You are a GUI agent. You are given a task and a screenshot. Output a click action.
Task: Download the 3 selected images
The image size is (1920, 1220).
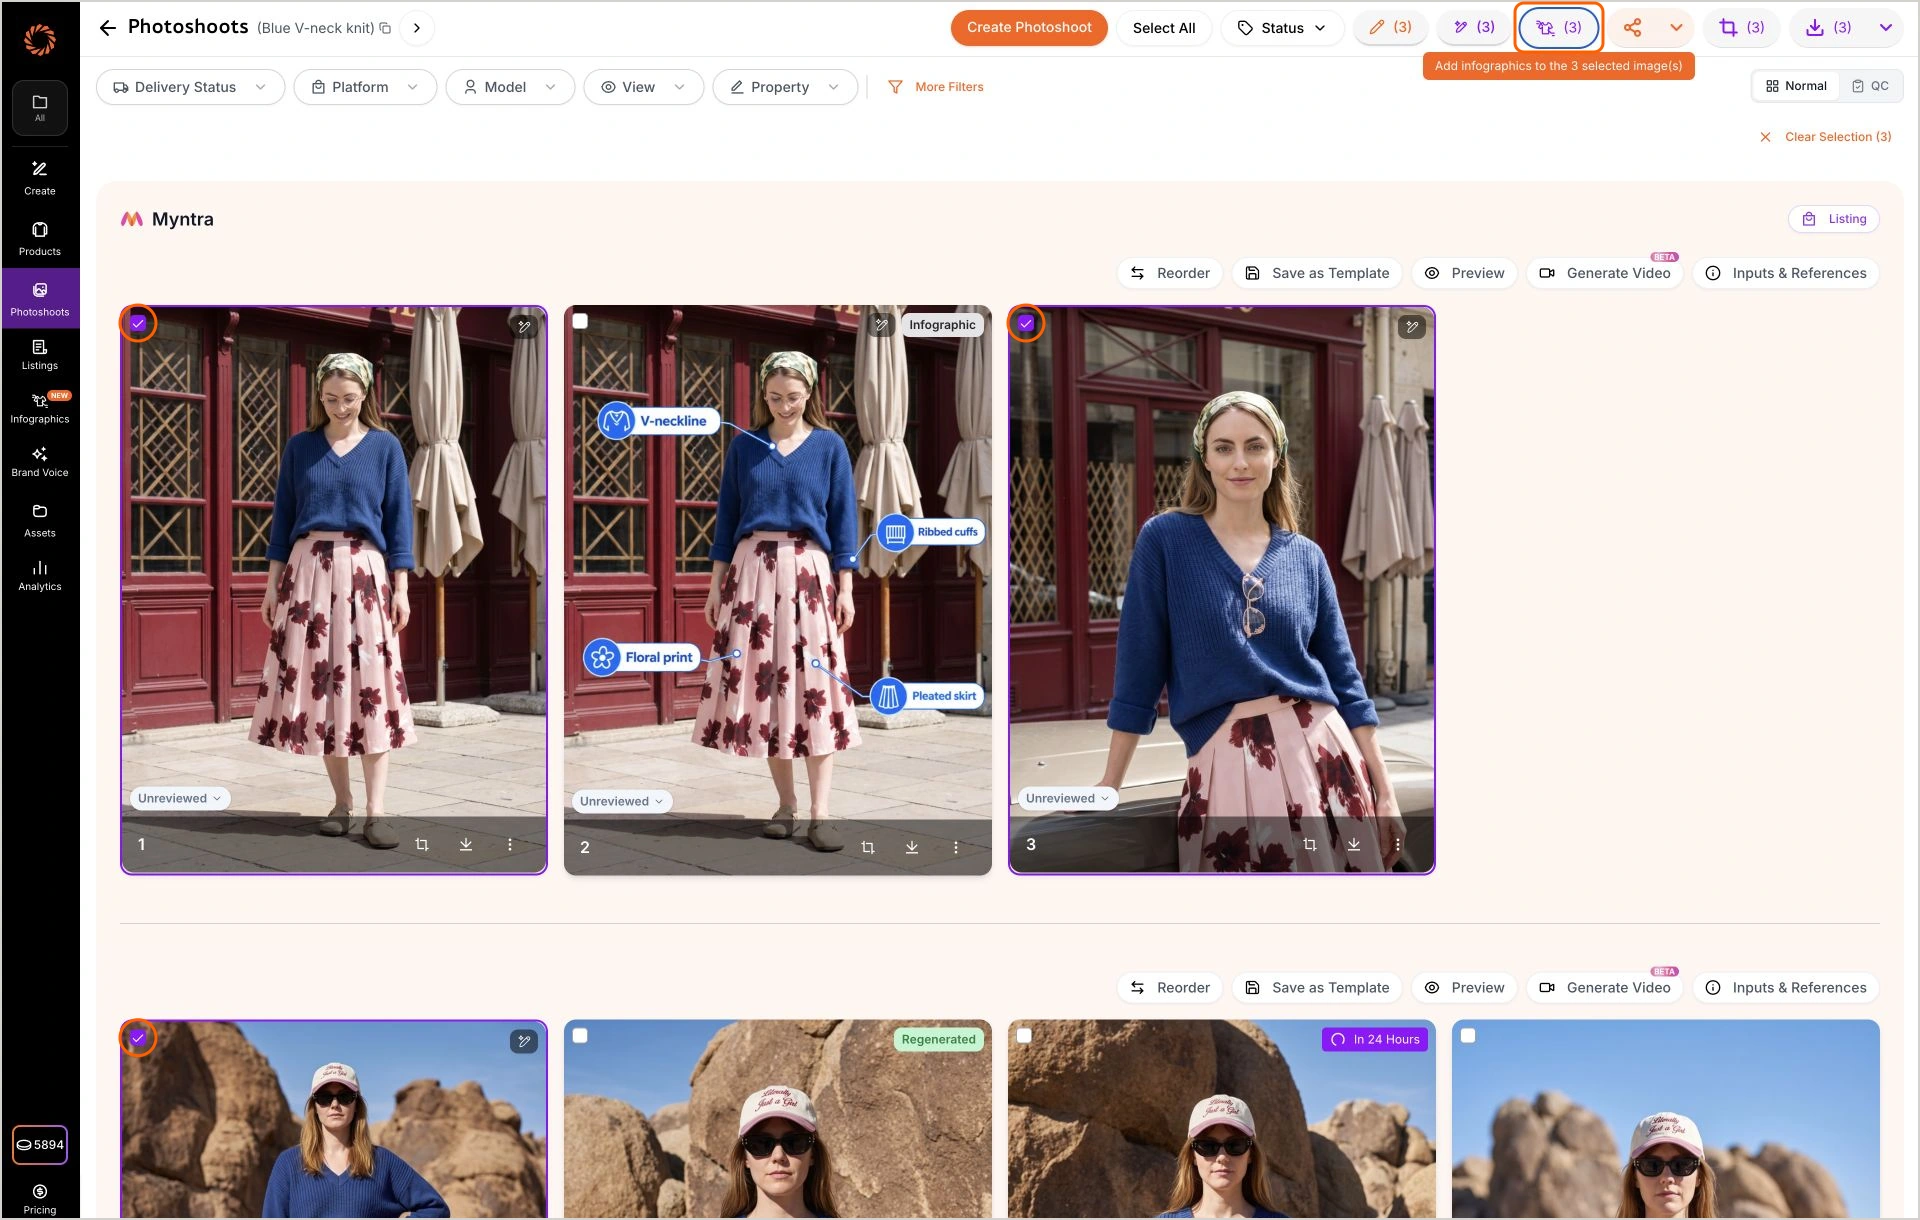point(1828,28)
